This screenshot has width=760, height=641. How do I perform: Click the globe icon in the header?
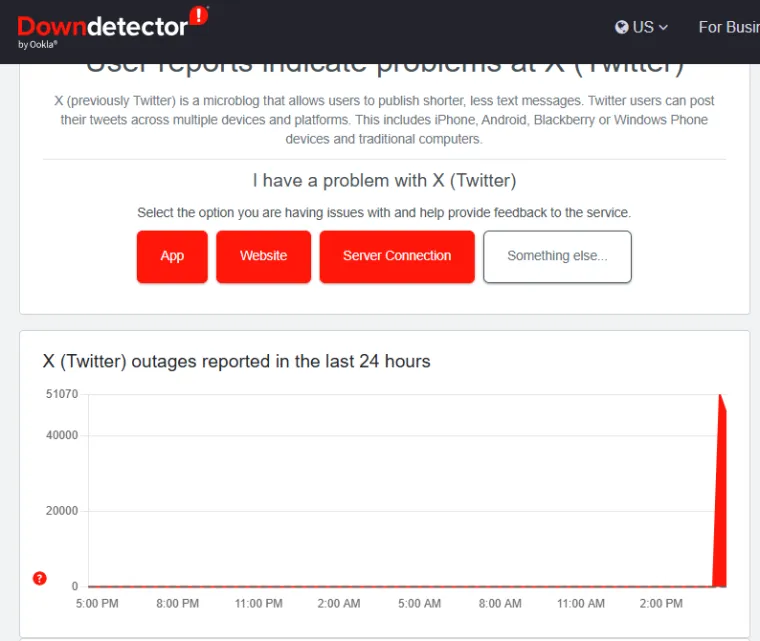[x=621, y=27]
